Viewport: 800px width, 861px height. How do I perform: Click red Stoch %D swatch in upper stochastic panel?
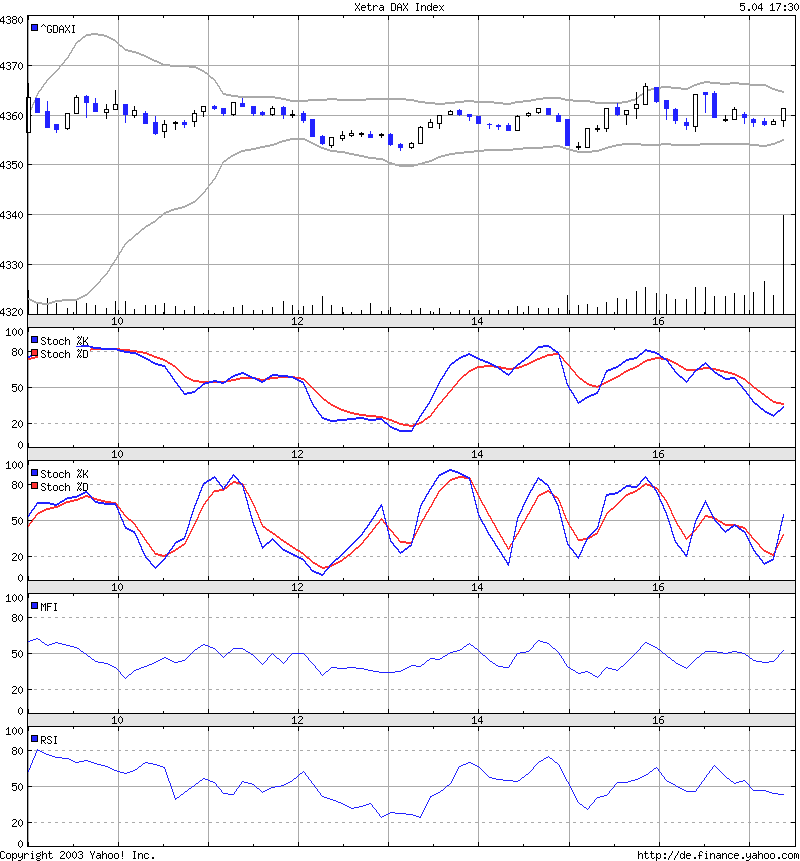tap(35, 353)
